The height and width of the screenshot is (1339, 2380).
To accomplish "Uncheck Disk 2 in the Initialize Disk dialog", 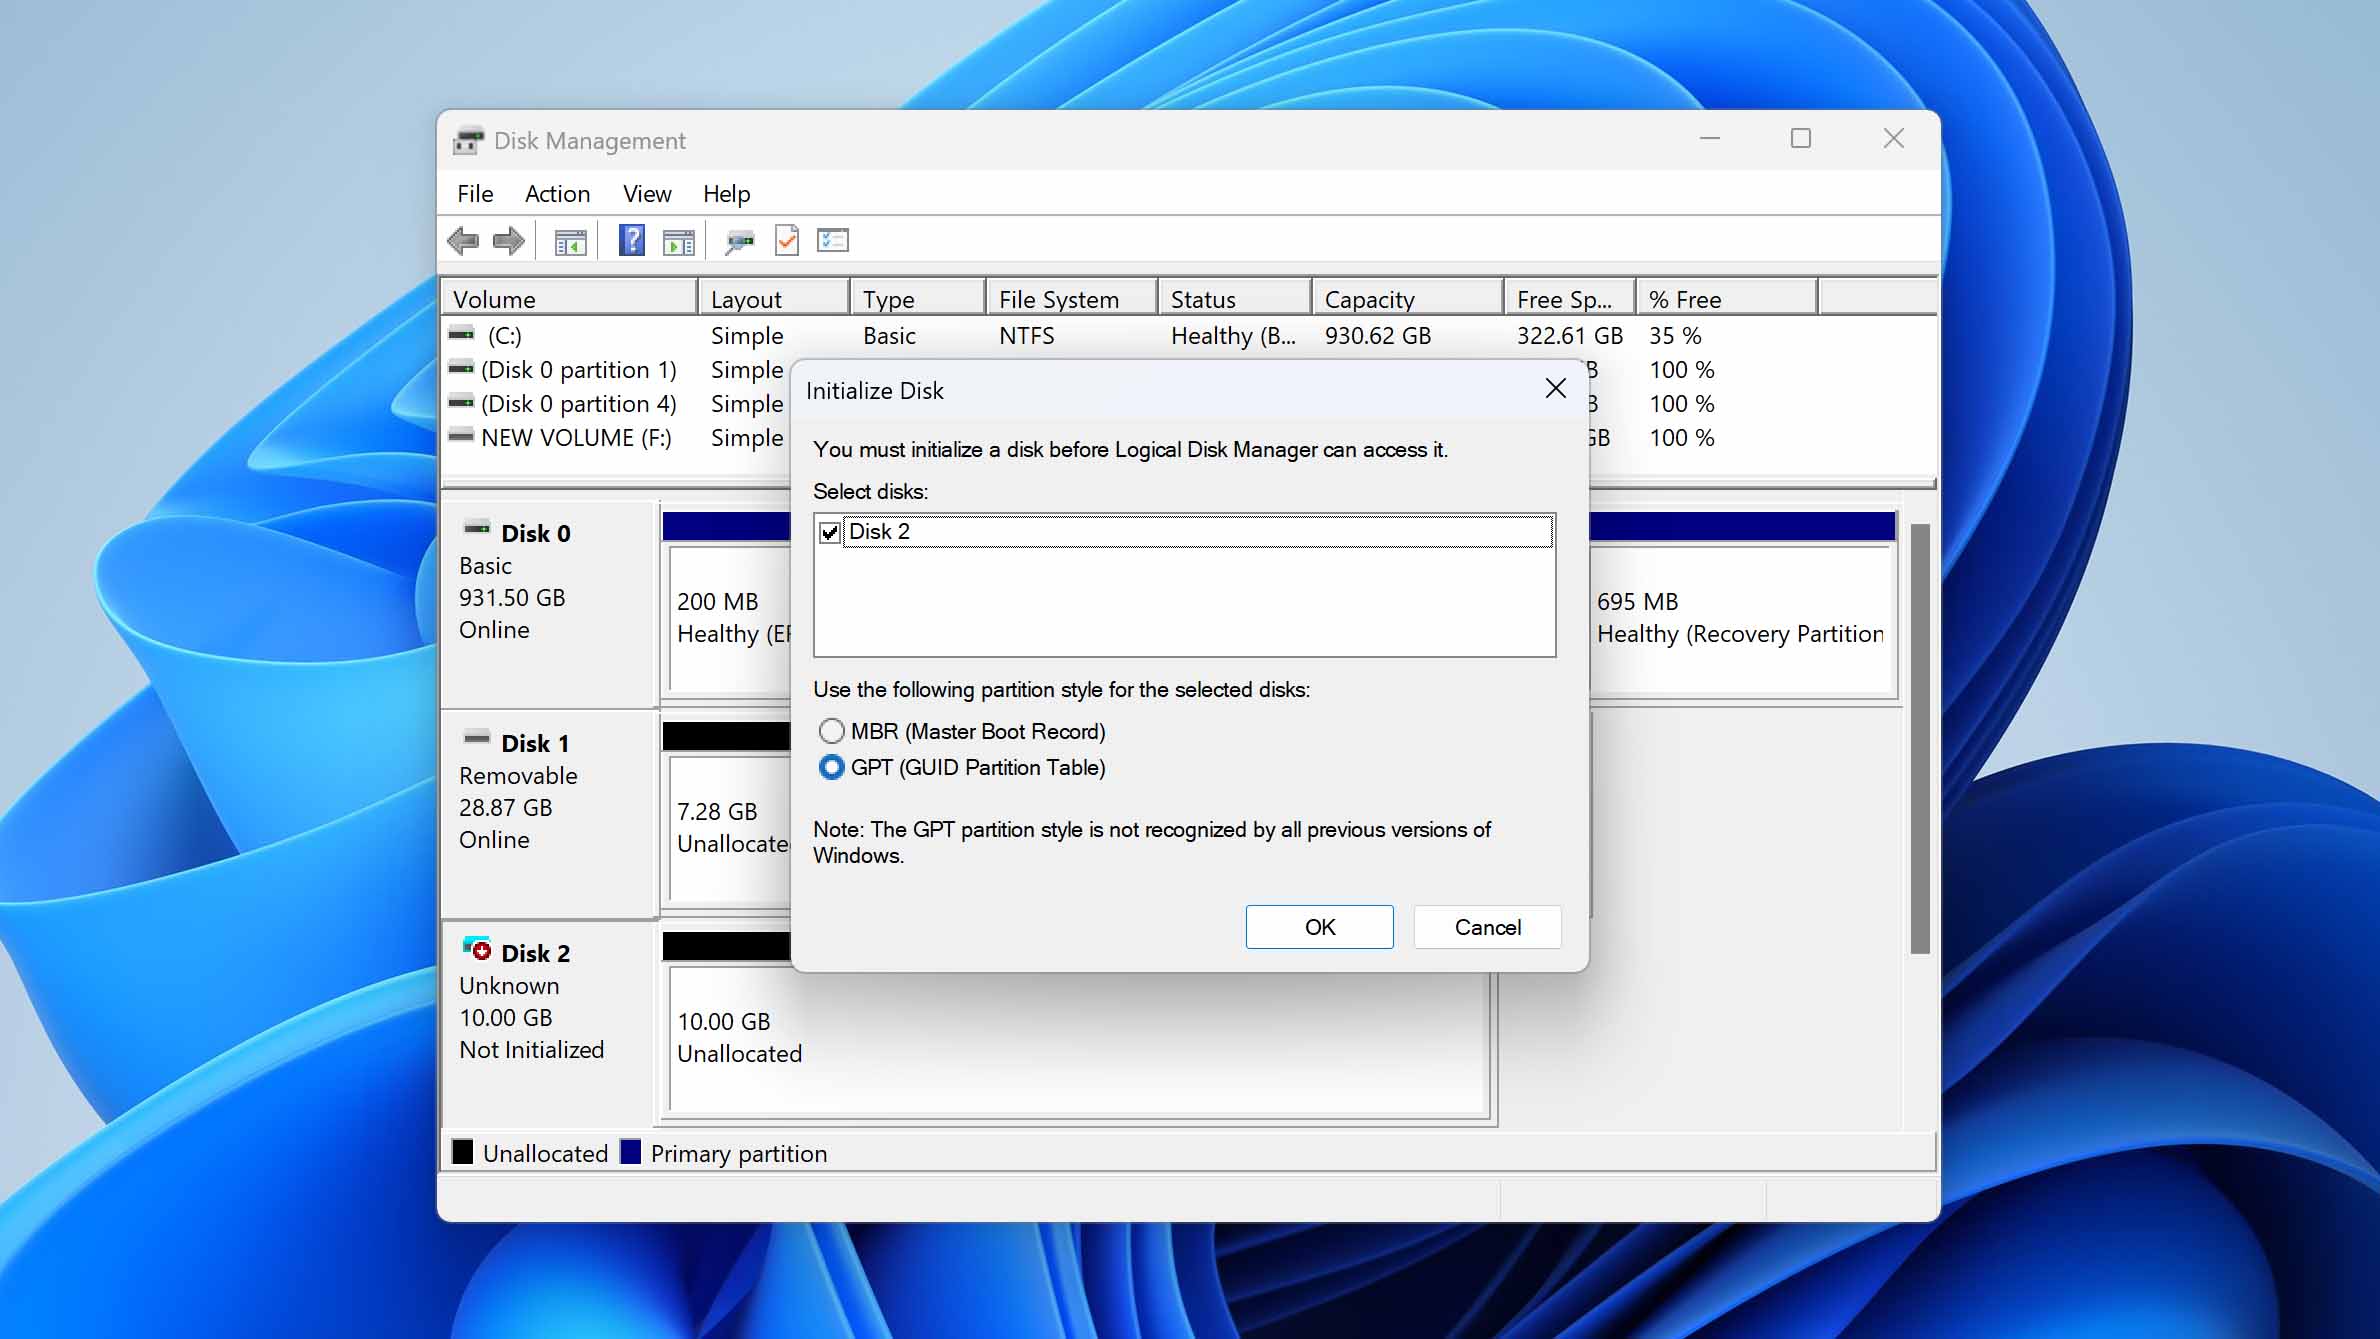I will click(x=829, y=531).
